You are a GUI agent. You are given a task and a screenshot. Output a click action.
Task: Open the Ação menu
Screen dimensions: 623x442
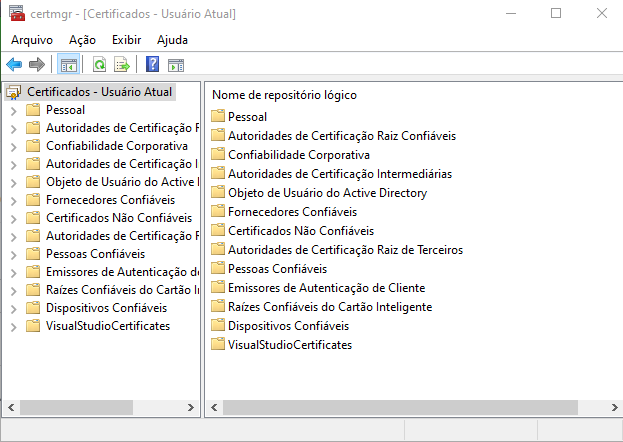[x=82, y=39]
